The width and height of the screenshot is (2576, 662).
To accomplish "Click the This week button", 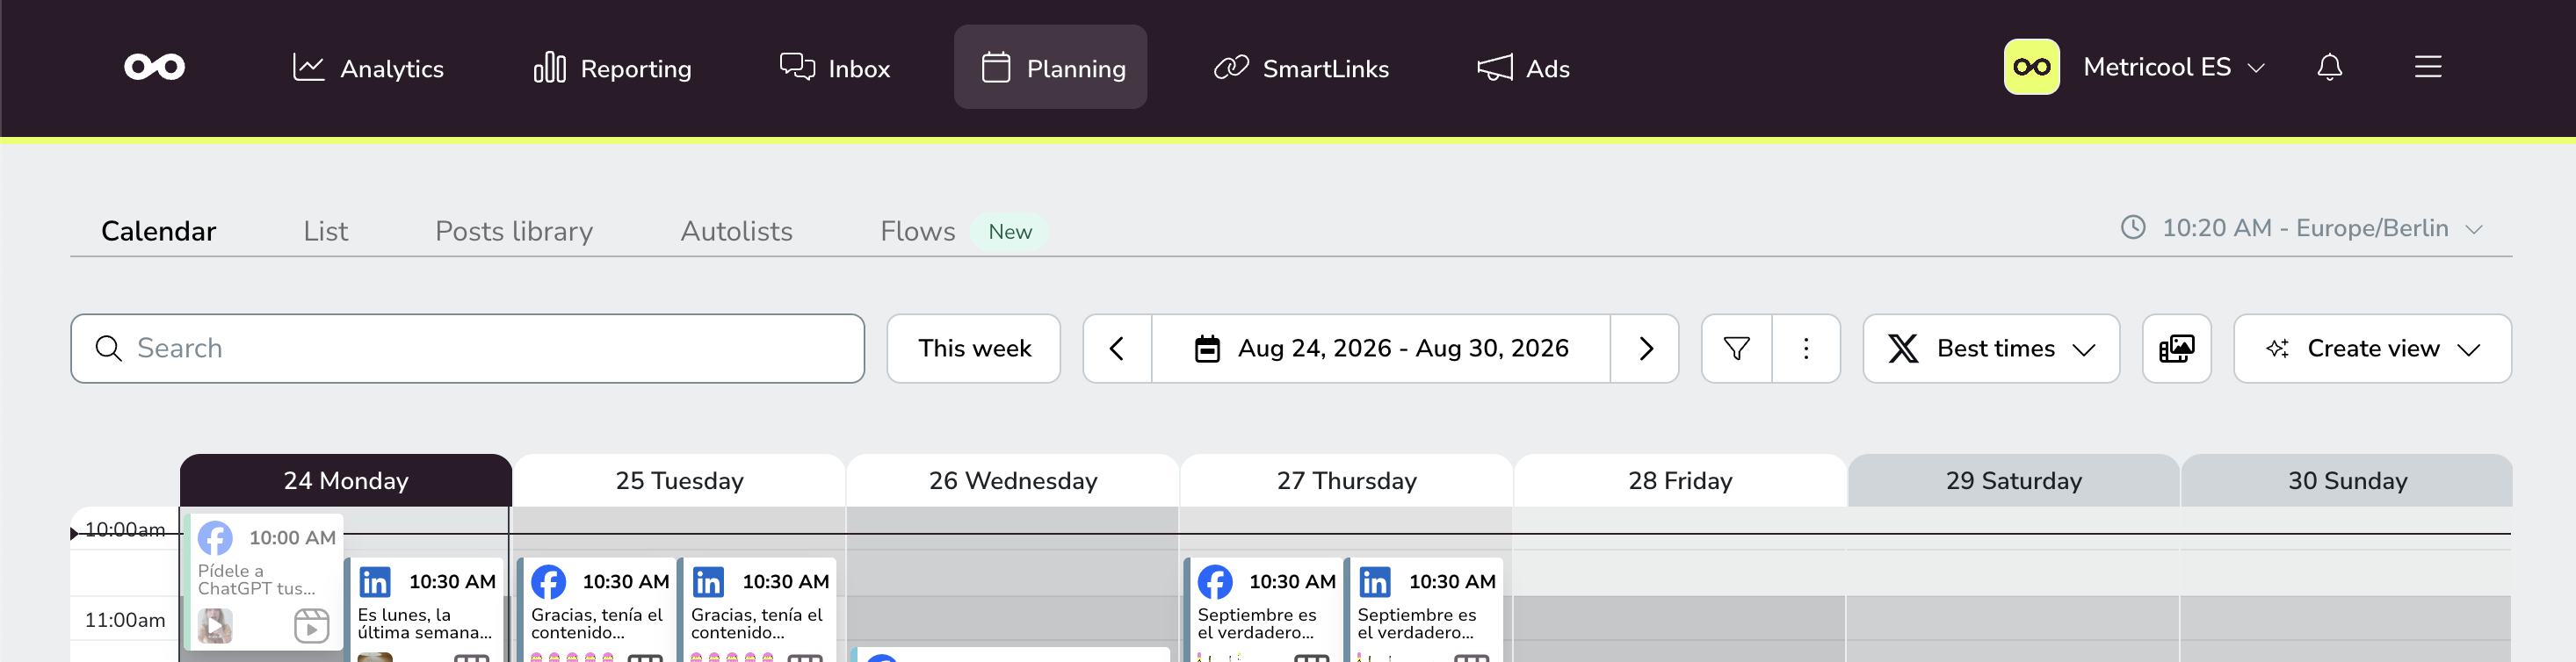I will click(x=974, y=348).
